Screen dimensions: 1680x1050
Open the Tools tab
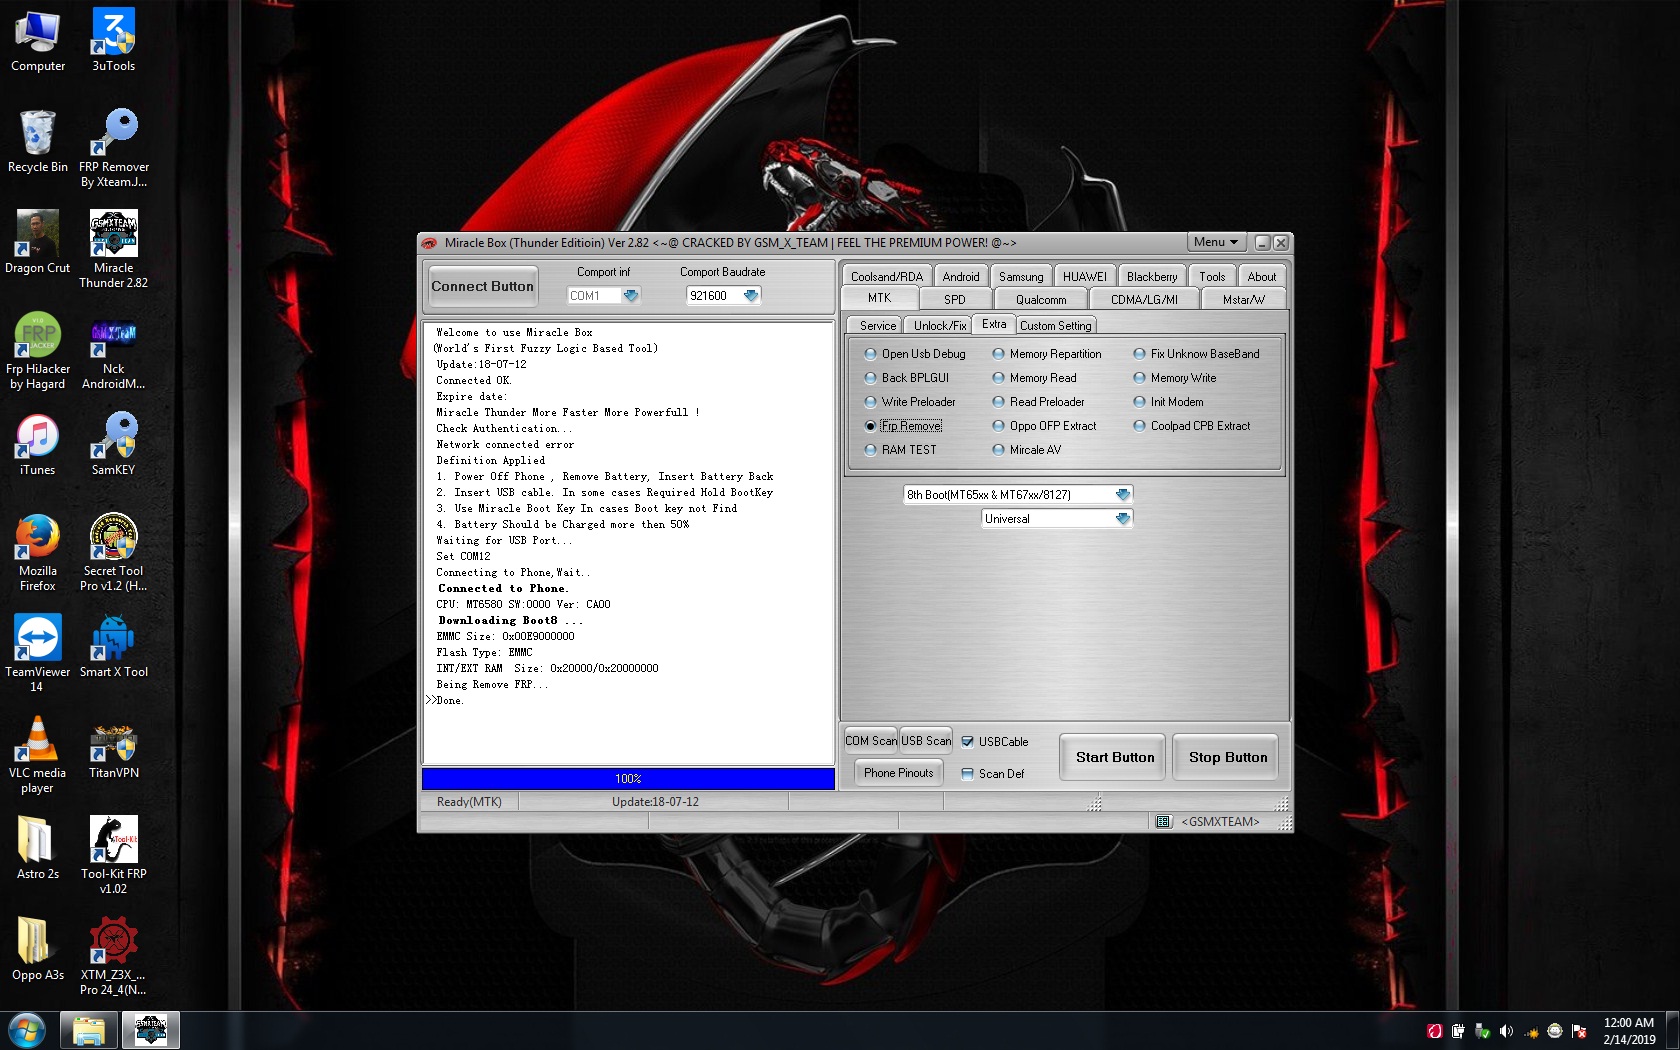click(x=1212, y=276)
